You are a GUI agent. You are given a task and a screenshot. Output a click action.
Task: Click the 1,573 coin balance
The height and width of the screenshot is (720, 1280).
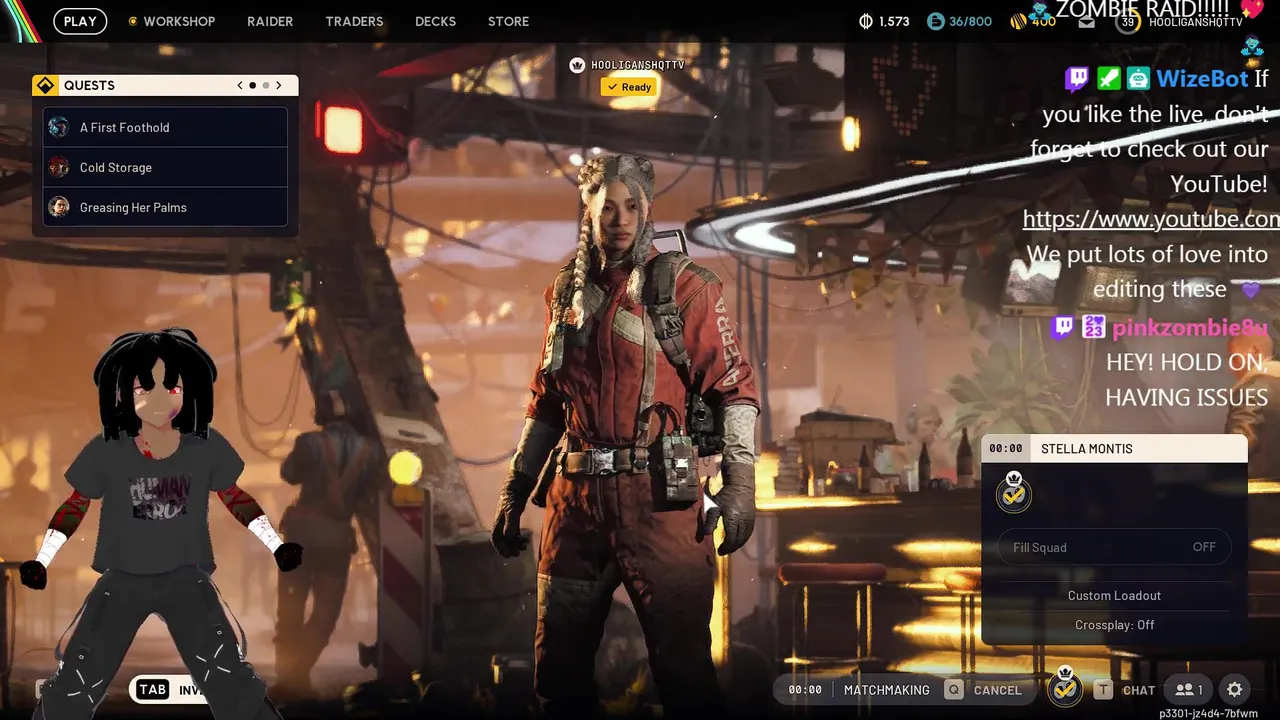[x=894, y=21]
